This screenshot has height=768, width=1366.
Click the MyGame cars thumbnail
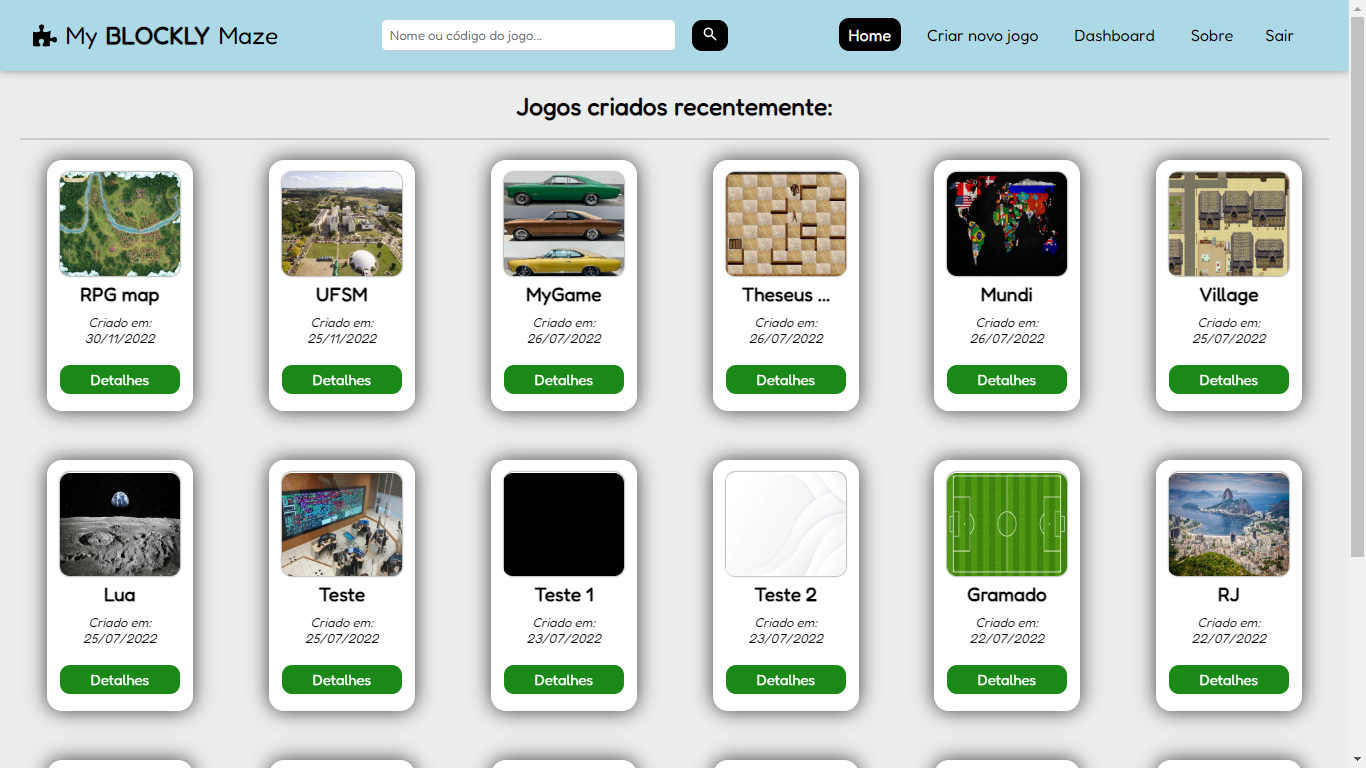tap(564, 224)
